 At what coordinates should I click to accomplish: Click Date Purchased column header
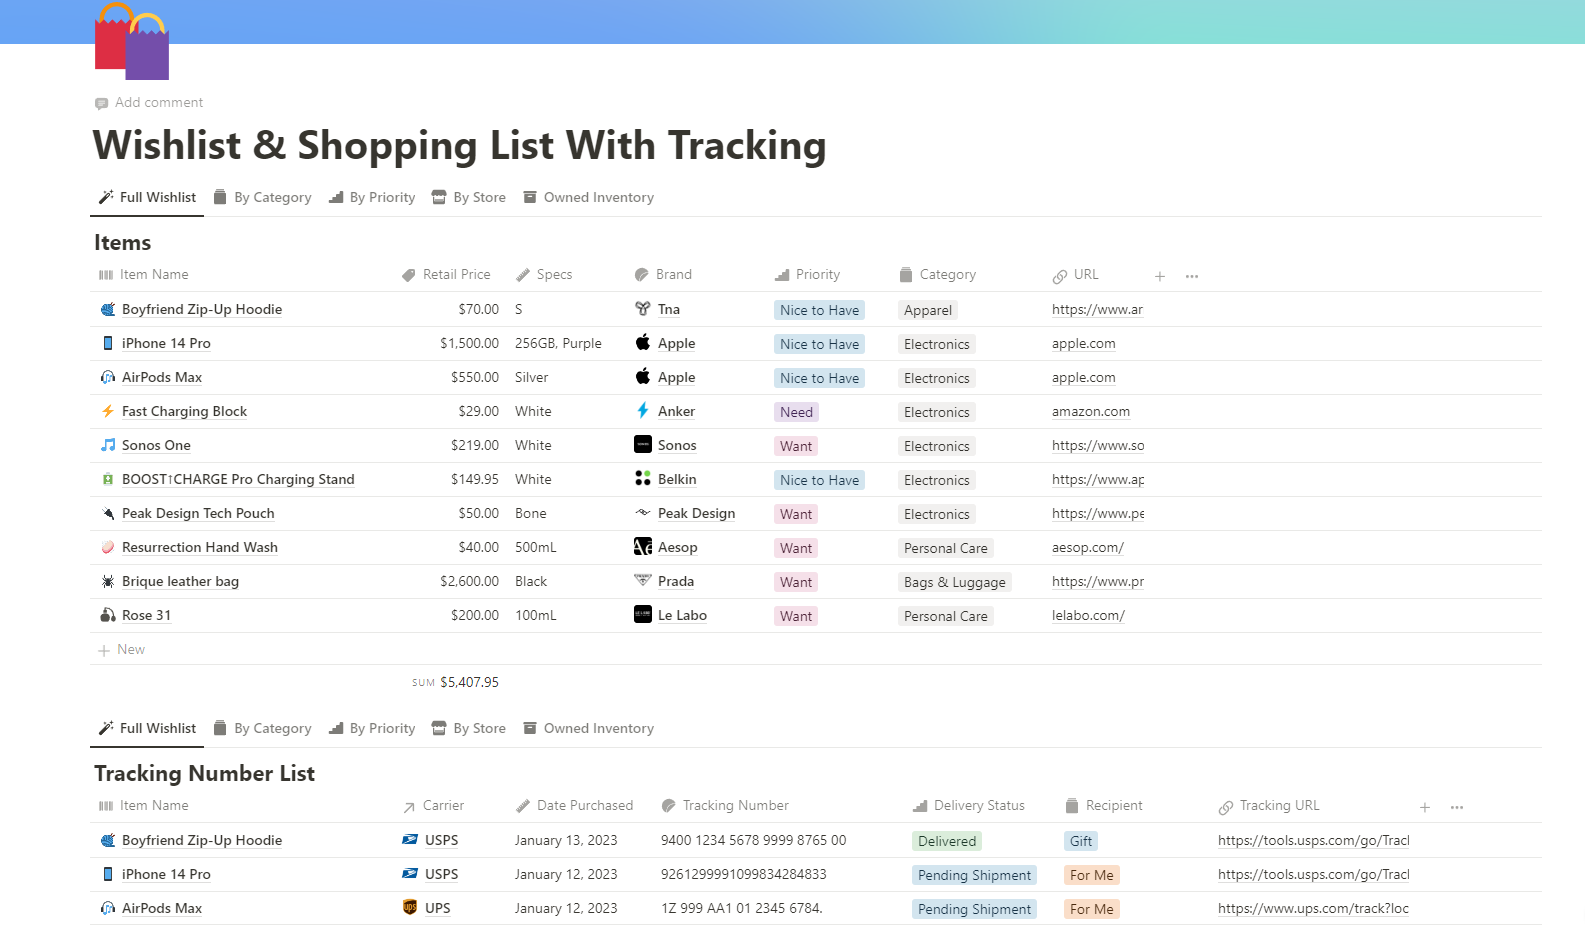pyautogui.click(x=574, y=805)
